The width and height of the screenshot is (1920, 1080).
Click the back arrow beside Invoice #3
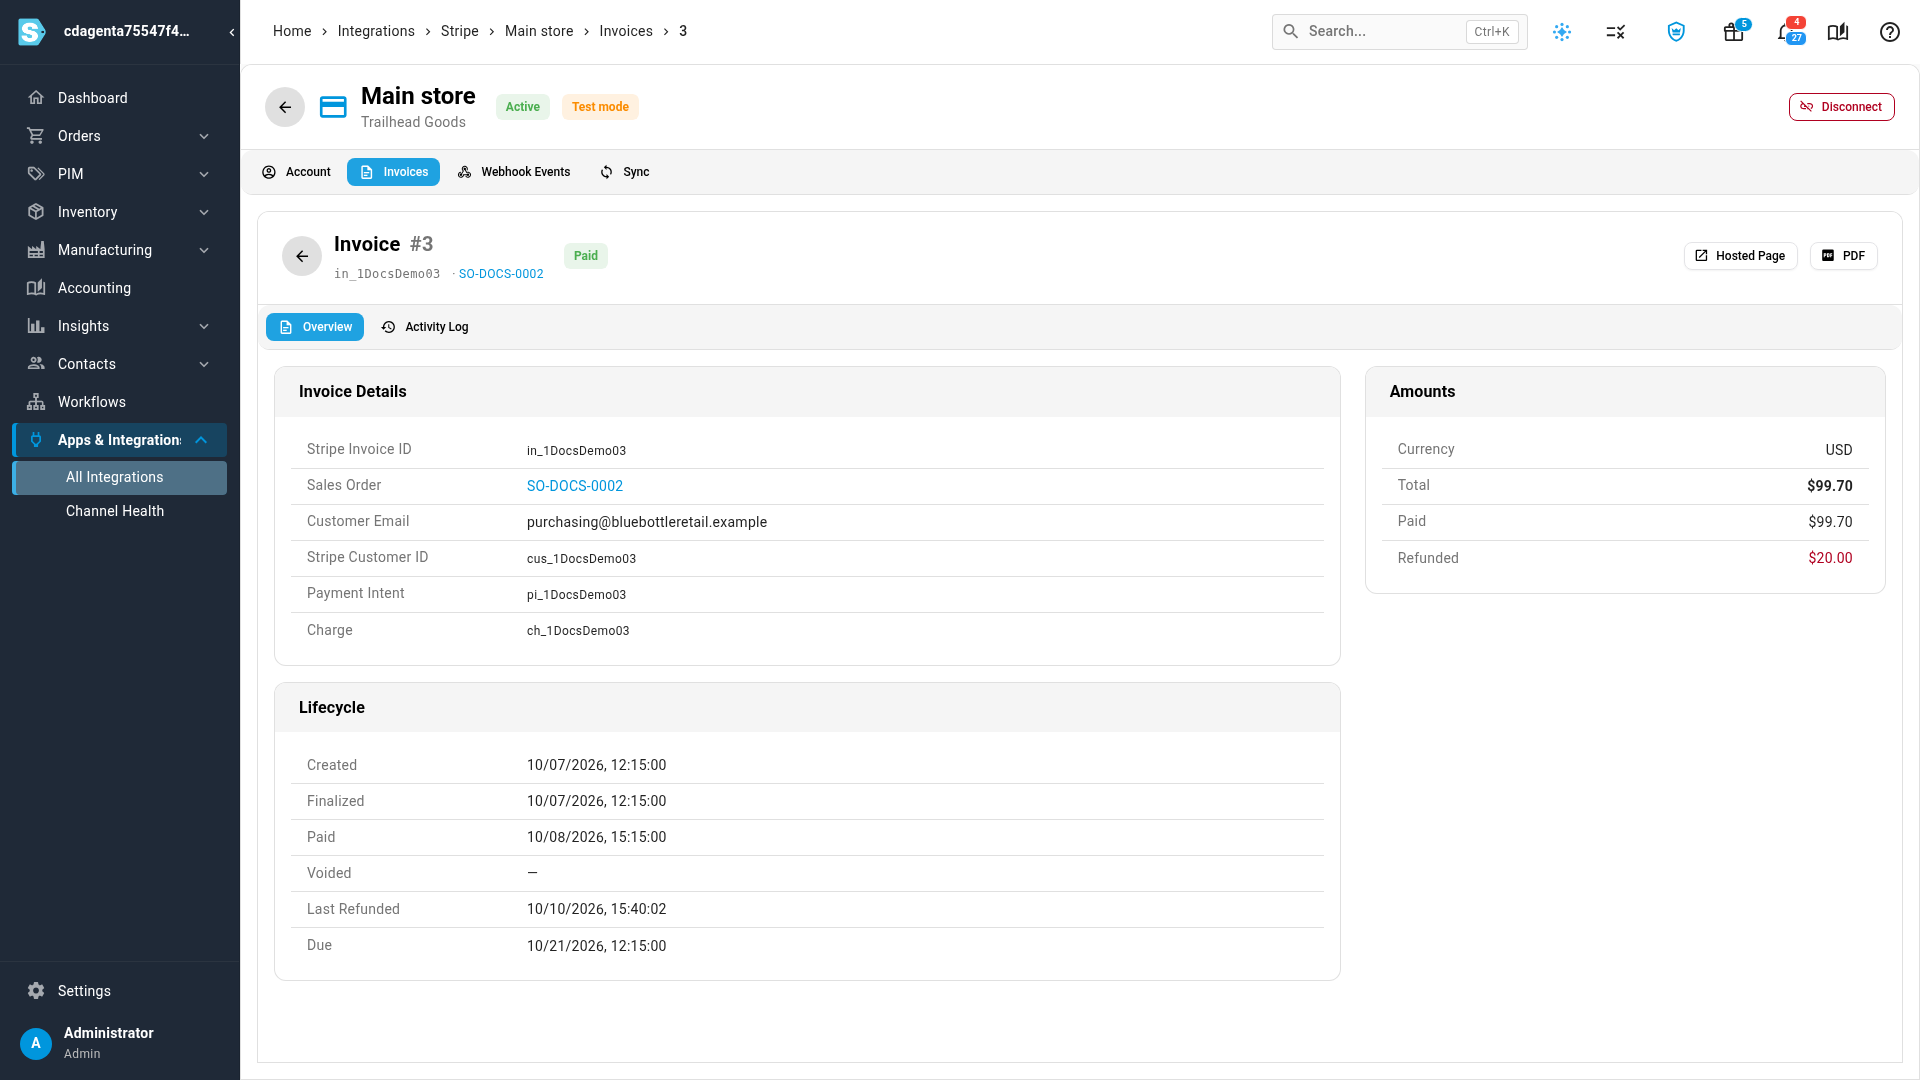[x=302, y=256]
